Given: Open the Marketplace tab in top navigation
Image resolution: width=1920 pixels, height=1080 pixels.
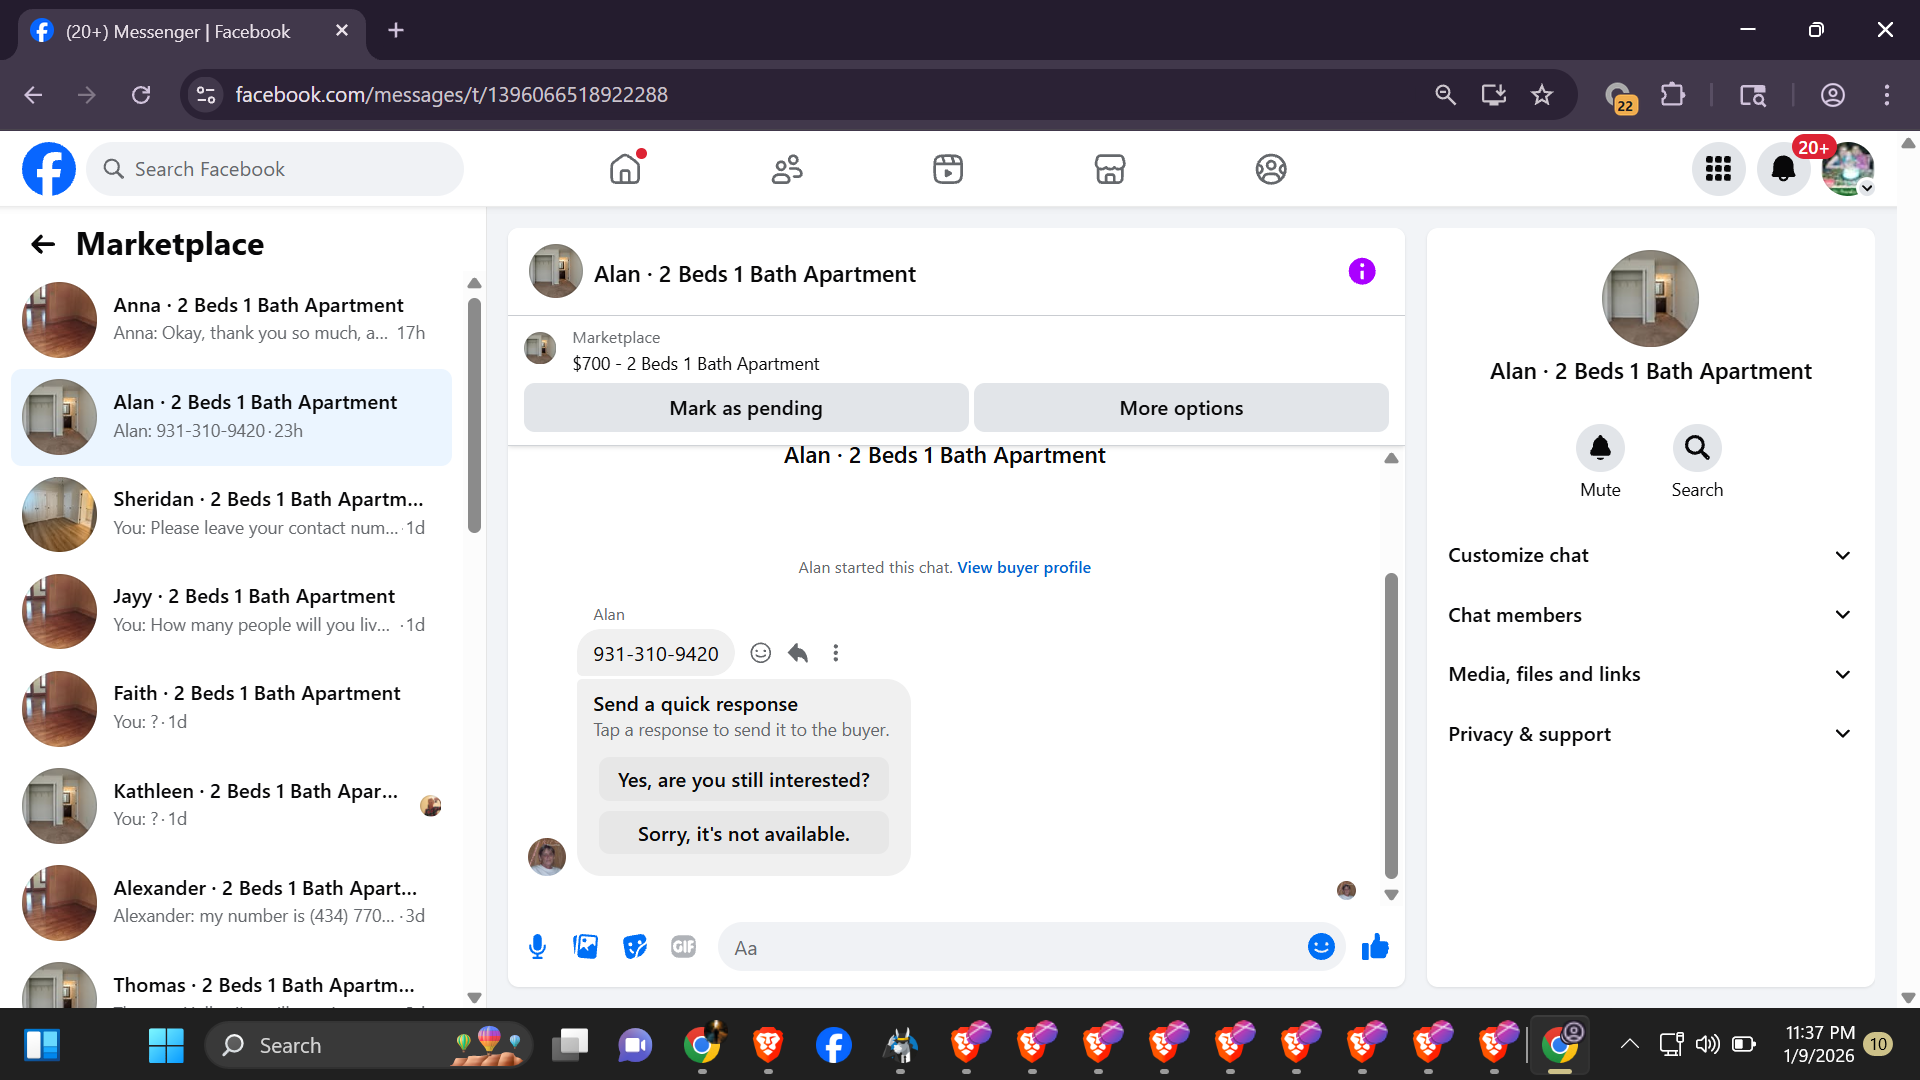Looking at the screenshot, I should pos(1109,169).
